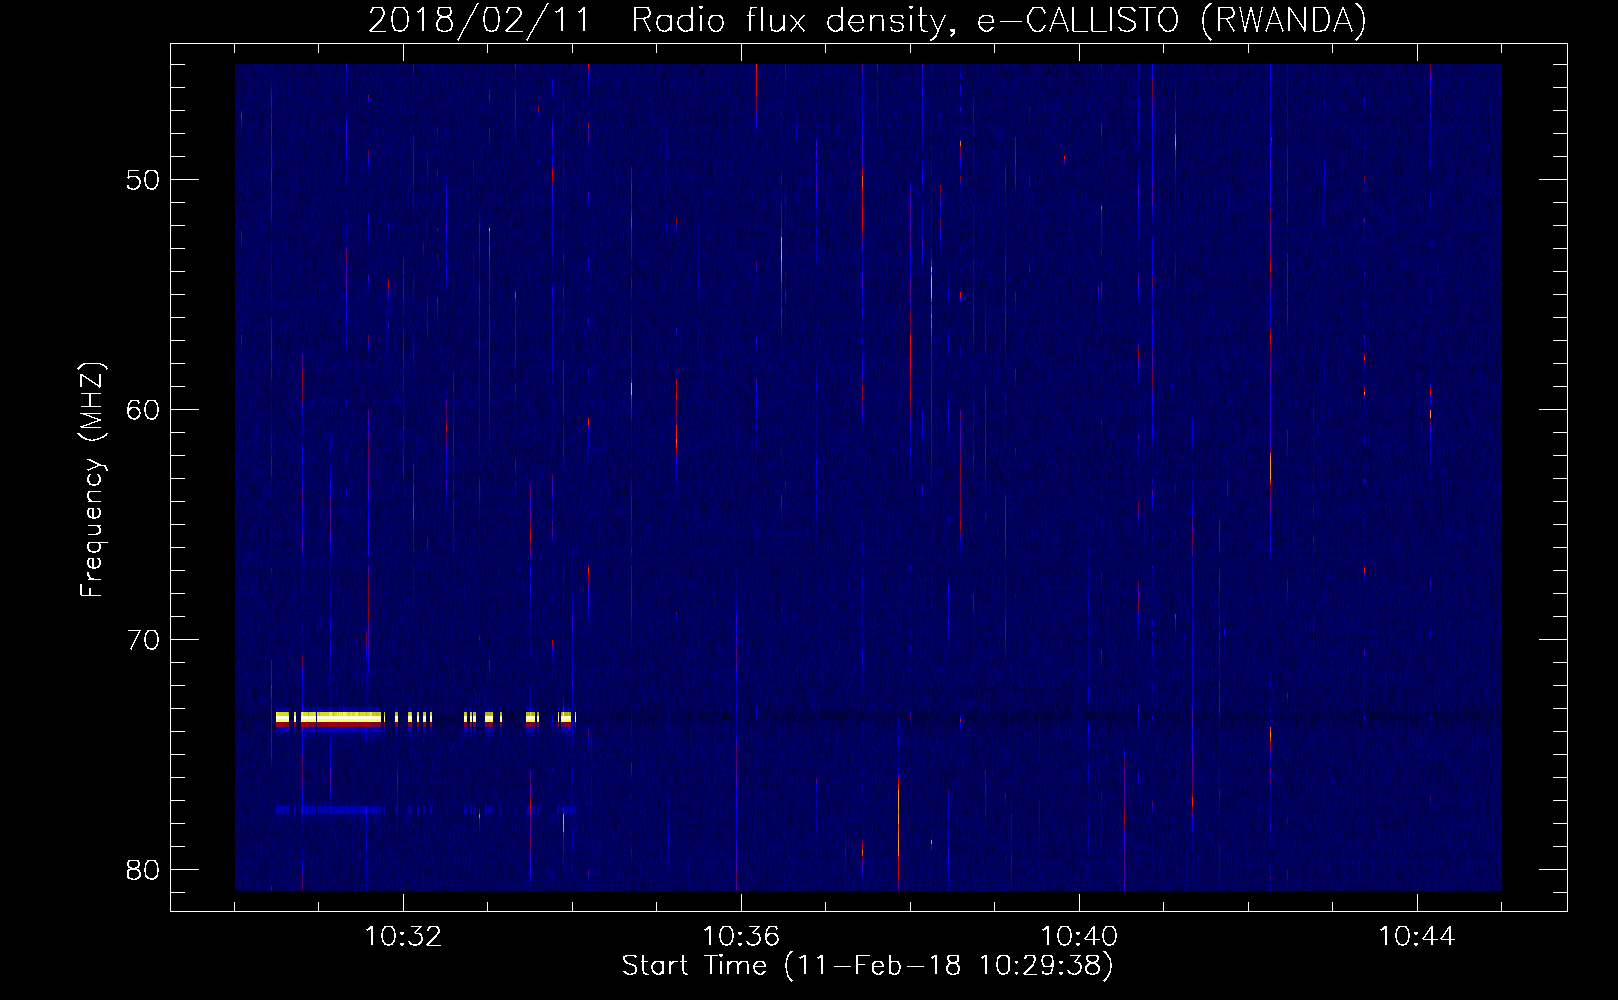This screenshot has width=1618, height=1000.
Task: Click the 80 MHz frequency tick label
Action: 144,869
